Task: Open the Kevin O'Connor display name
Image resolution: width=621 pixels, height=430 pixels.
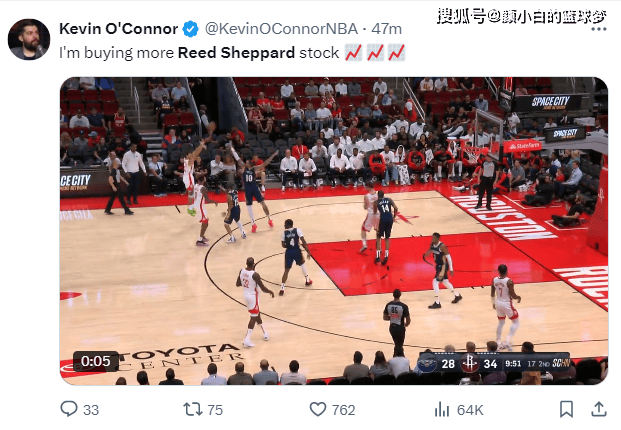Action: [x=118, y=29]
